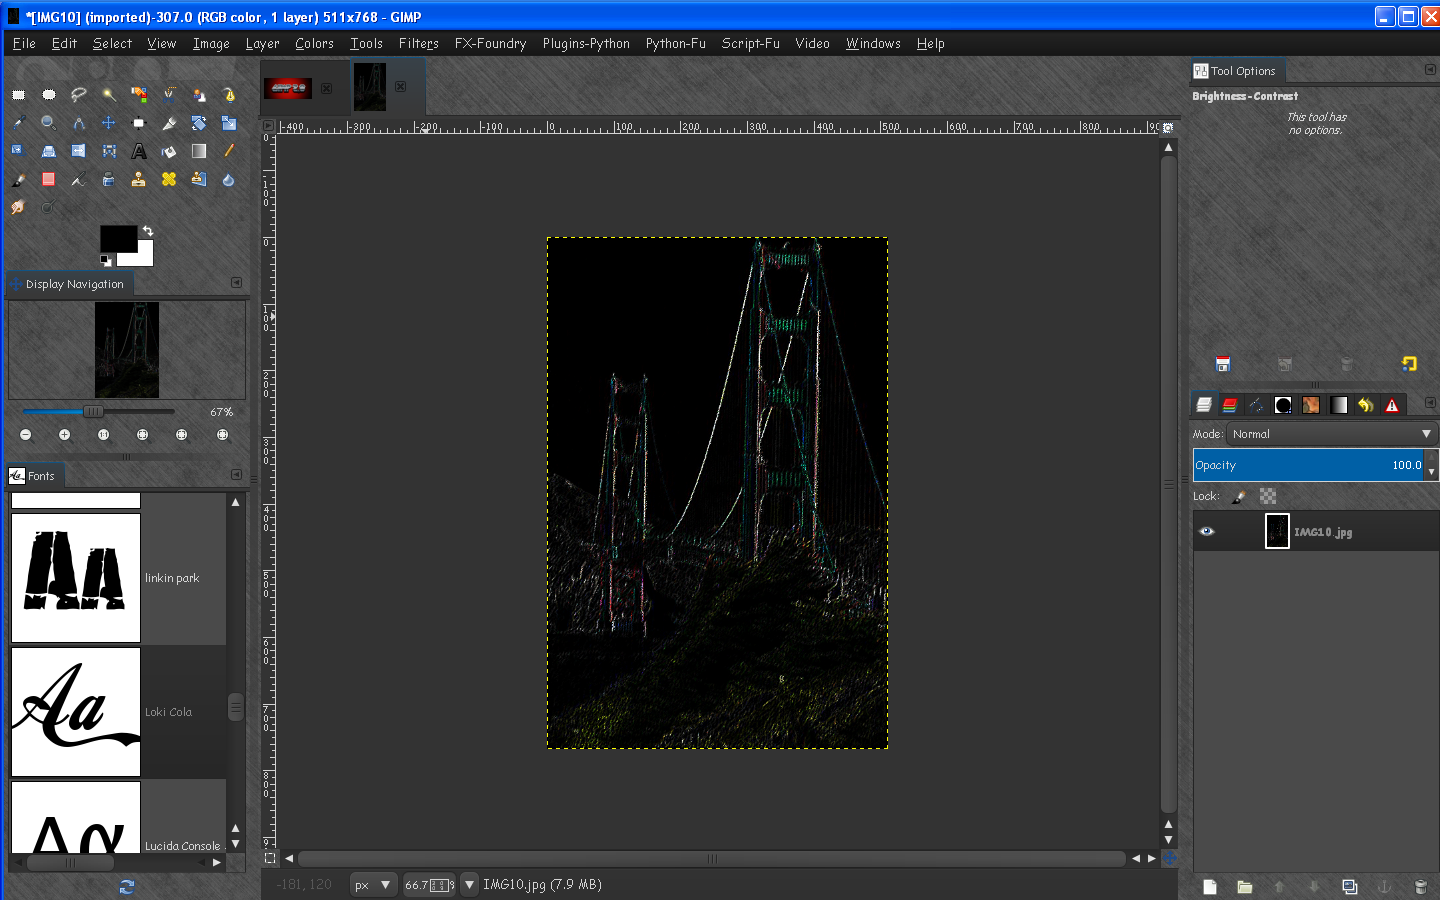Select the Heal bandage tool
Viewport: 1440px width, 900px height.
click(168, 179)
